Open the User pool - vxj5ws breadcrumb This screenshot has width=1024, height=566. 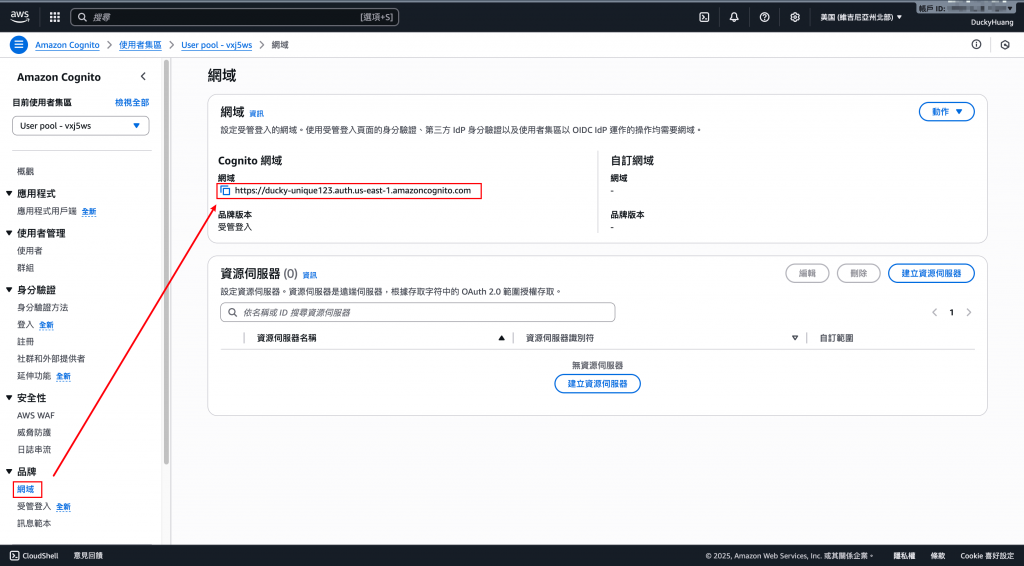point(216,45)
